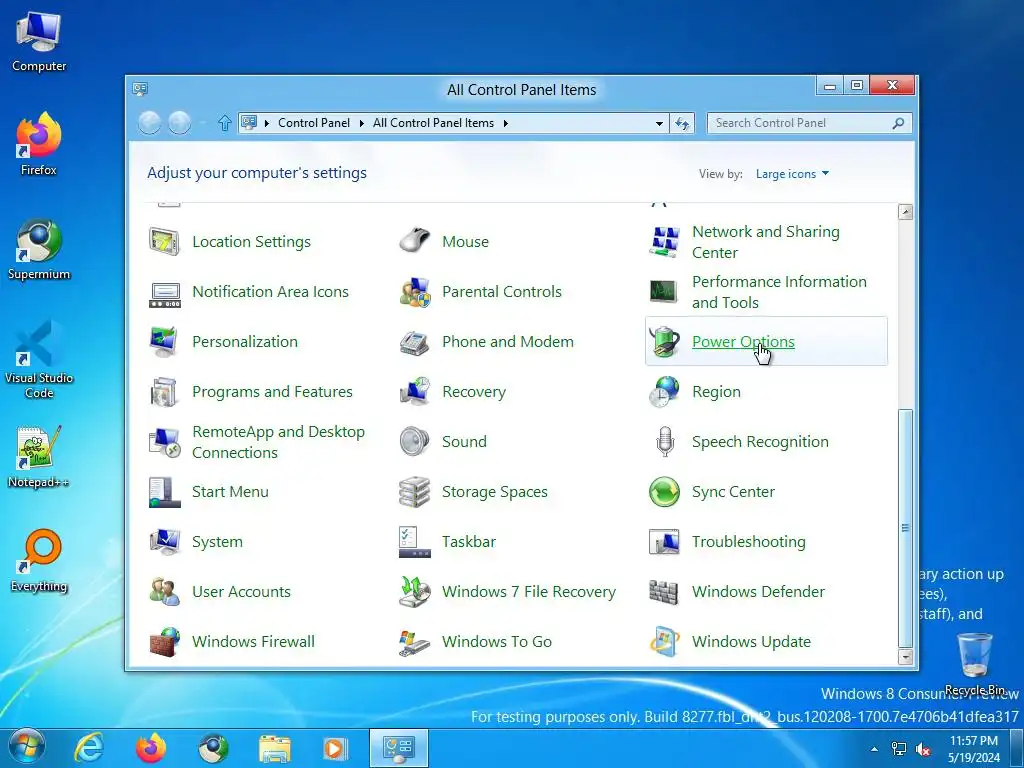Click the Back navigation button
1024x768 pixels.
[x=150, y=123]
